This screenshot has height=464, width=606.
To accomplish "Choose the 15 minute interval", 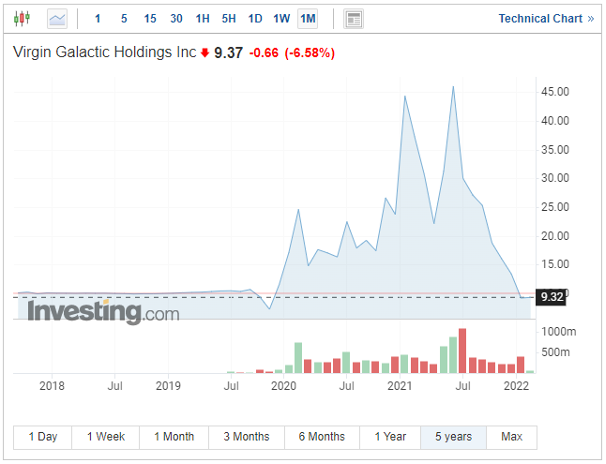I will [x=150, y=19].
